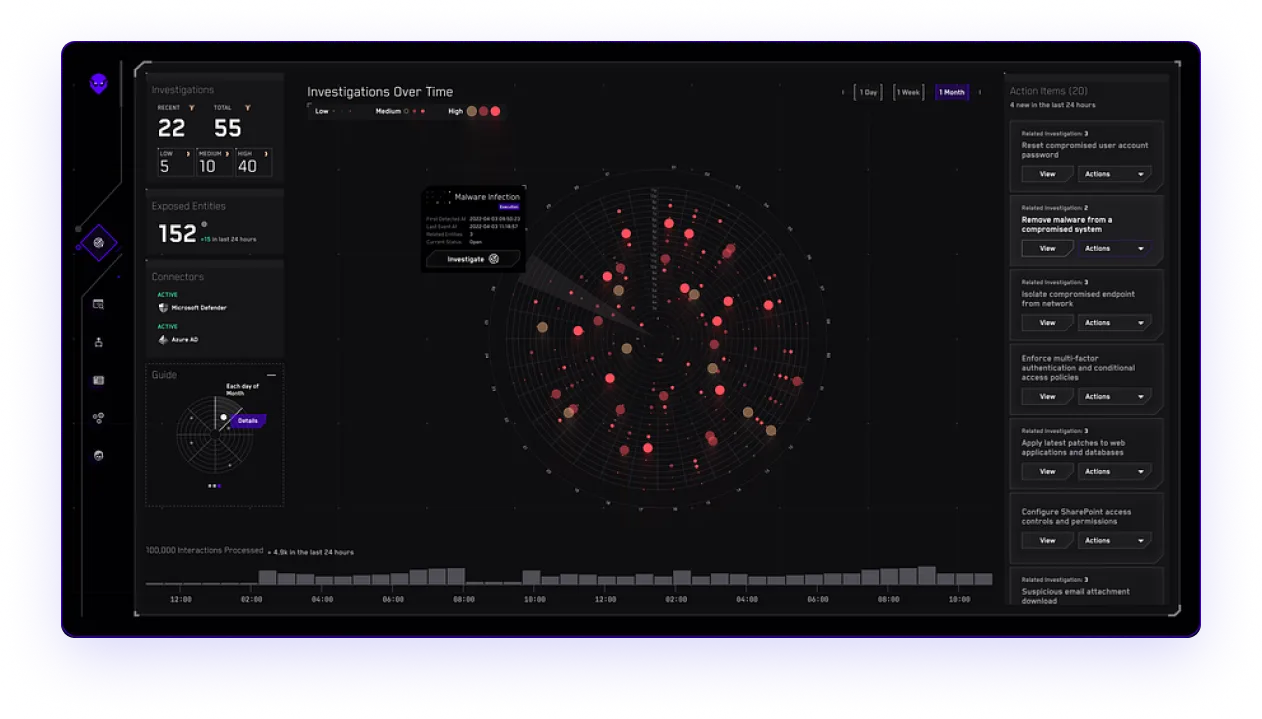Image resolution: width=1262 pixels, height=719 pixels.
Task: Click the round face icon at sidebar bottom
Action: pyautogui.click(x=98, y=456)
